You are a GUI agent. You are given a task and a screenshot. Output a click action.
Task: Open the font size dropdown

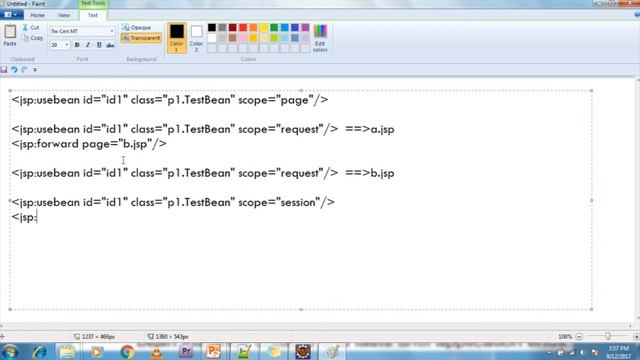(x=67, y=45)
